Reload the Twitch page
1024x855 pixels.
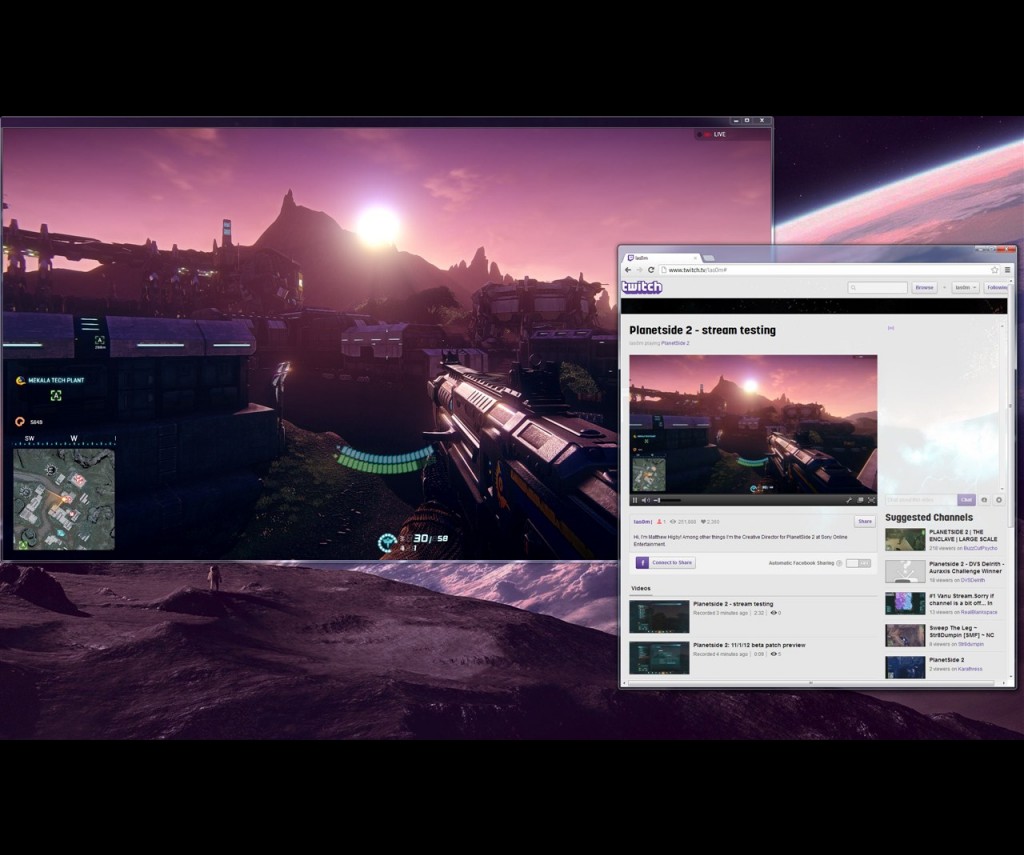coord(651,270)
